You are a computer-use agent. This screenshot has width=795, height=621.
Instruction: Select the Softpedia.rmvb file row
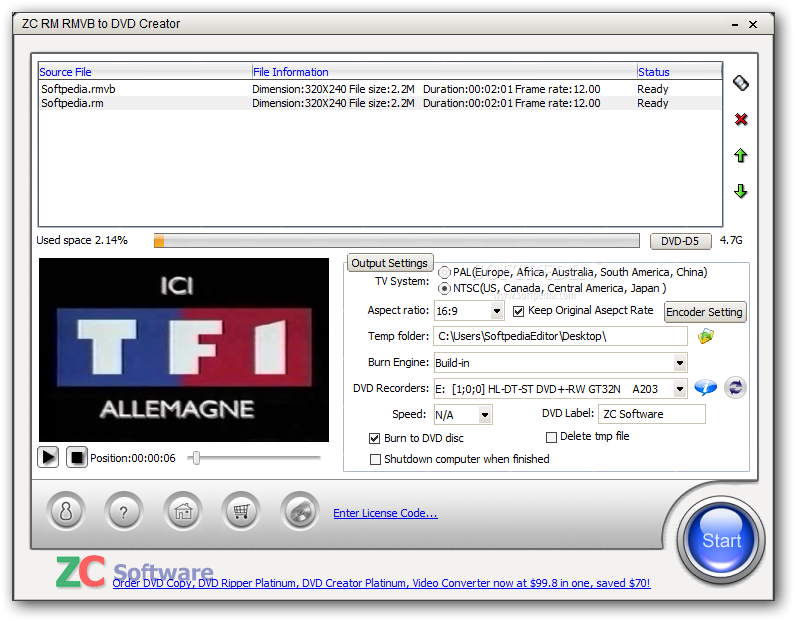(x=380, y=89)
